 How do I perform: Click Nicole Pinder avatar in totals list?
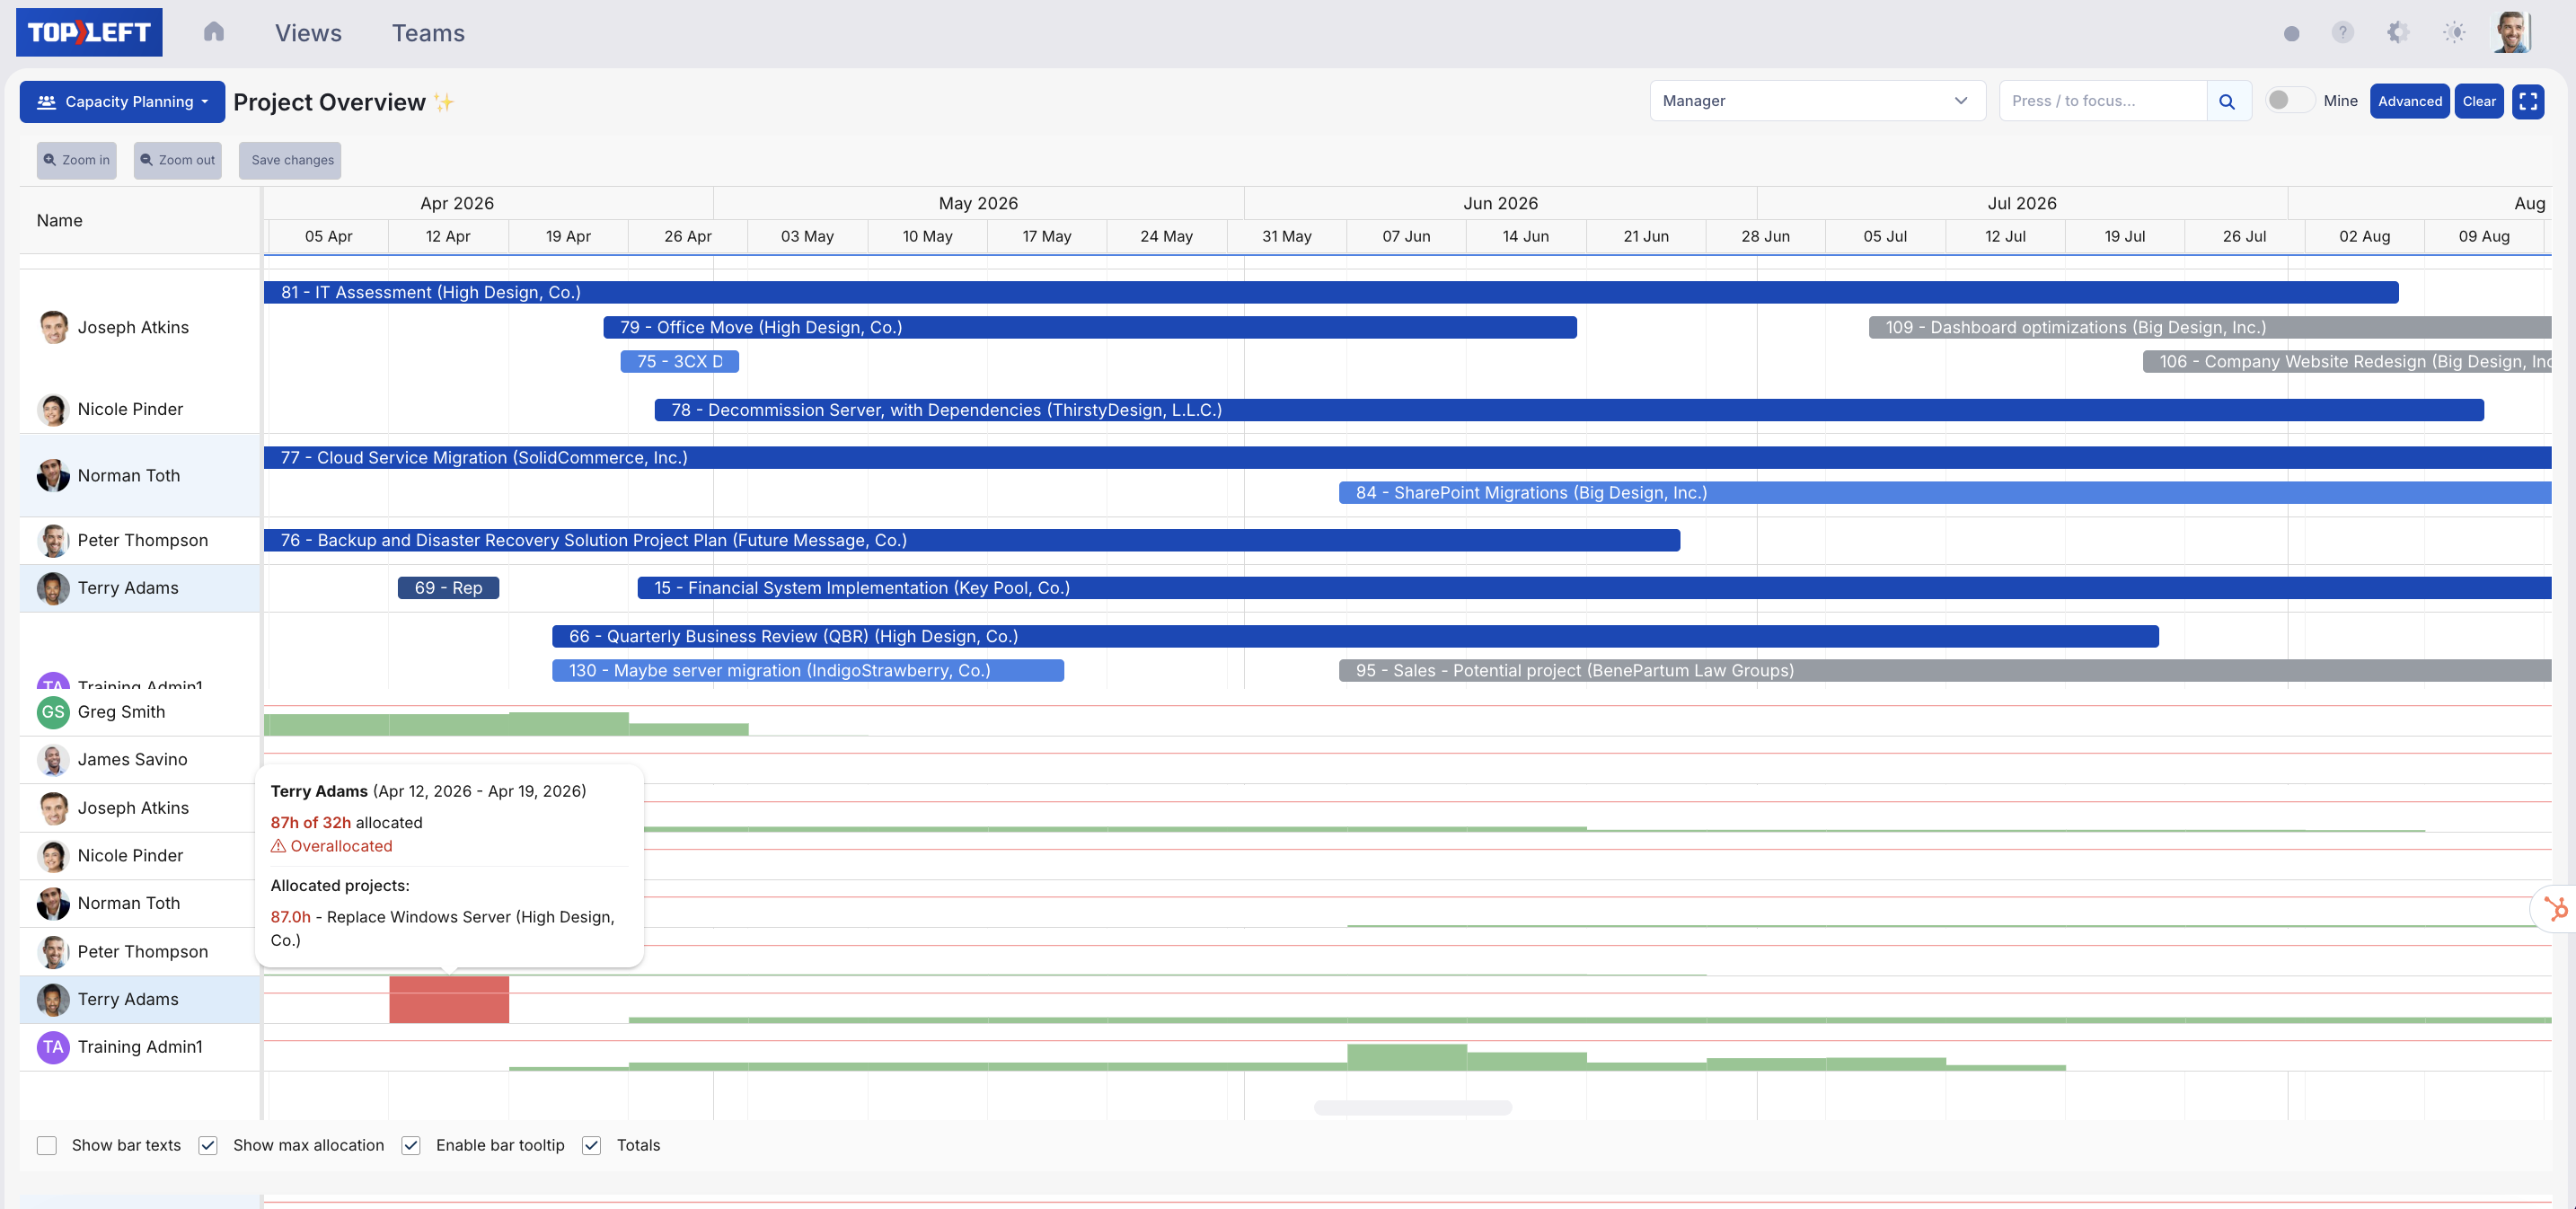pos(53,855)
